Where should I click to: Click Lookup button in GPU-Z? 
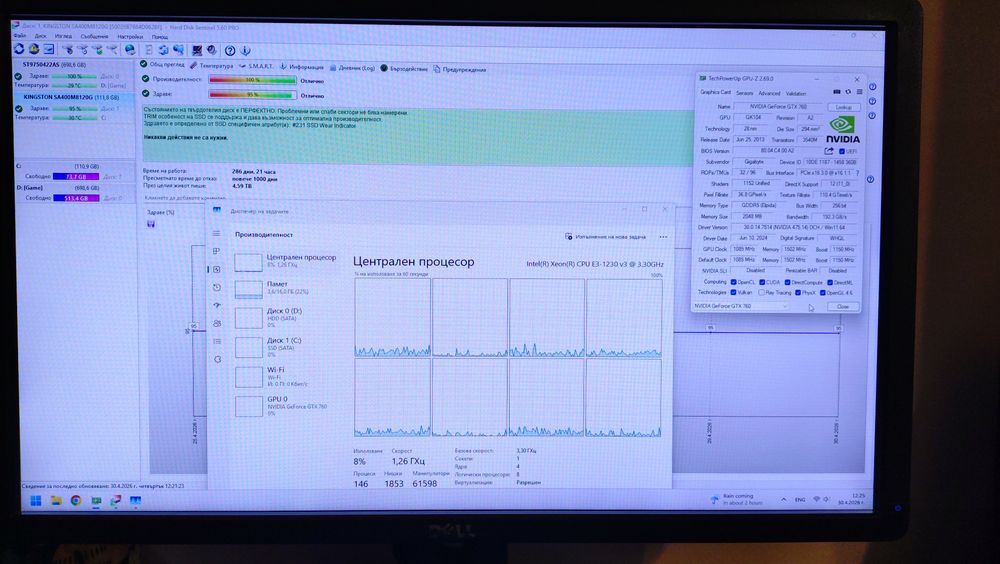tap(843, 107)
